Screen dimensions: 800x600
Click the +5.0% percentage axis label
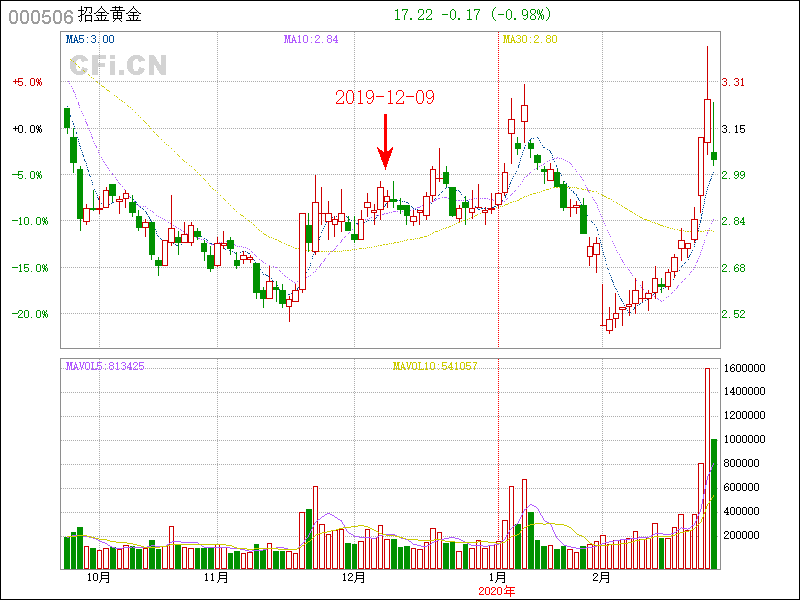click(x=28, y=83)
